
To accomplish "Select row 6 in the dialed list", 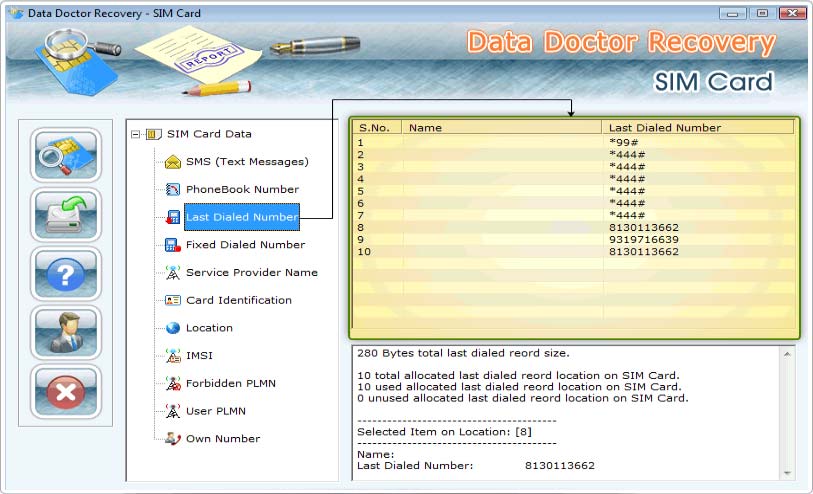I will pyautogui.click(x=573, y=203).
